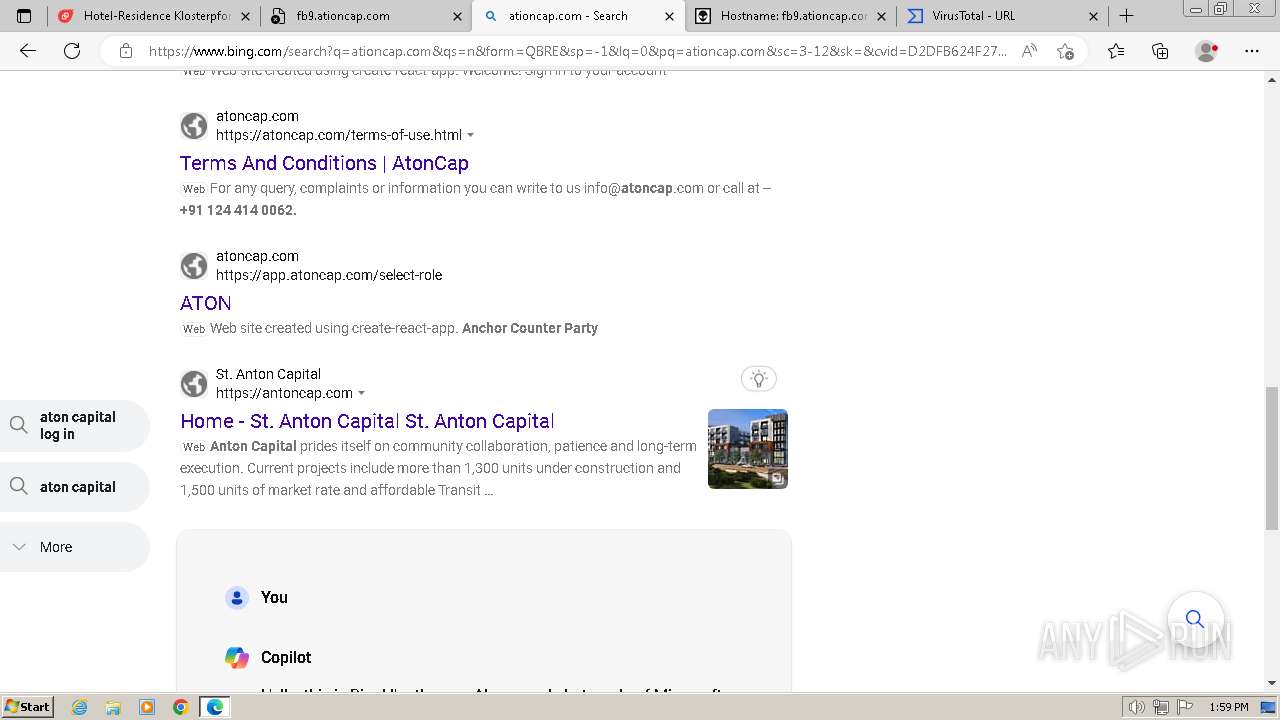The width and height of the screenshot is (1280, 720).
Task: Open Read aloud in address bar
Action: coord(1029,51)
